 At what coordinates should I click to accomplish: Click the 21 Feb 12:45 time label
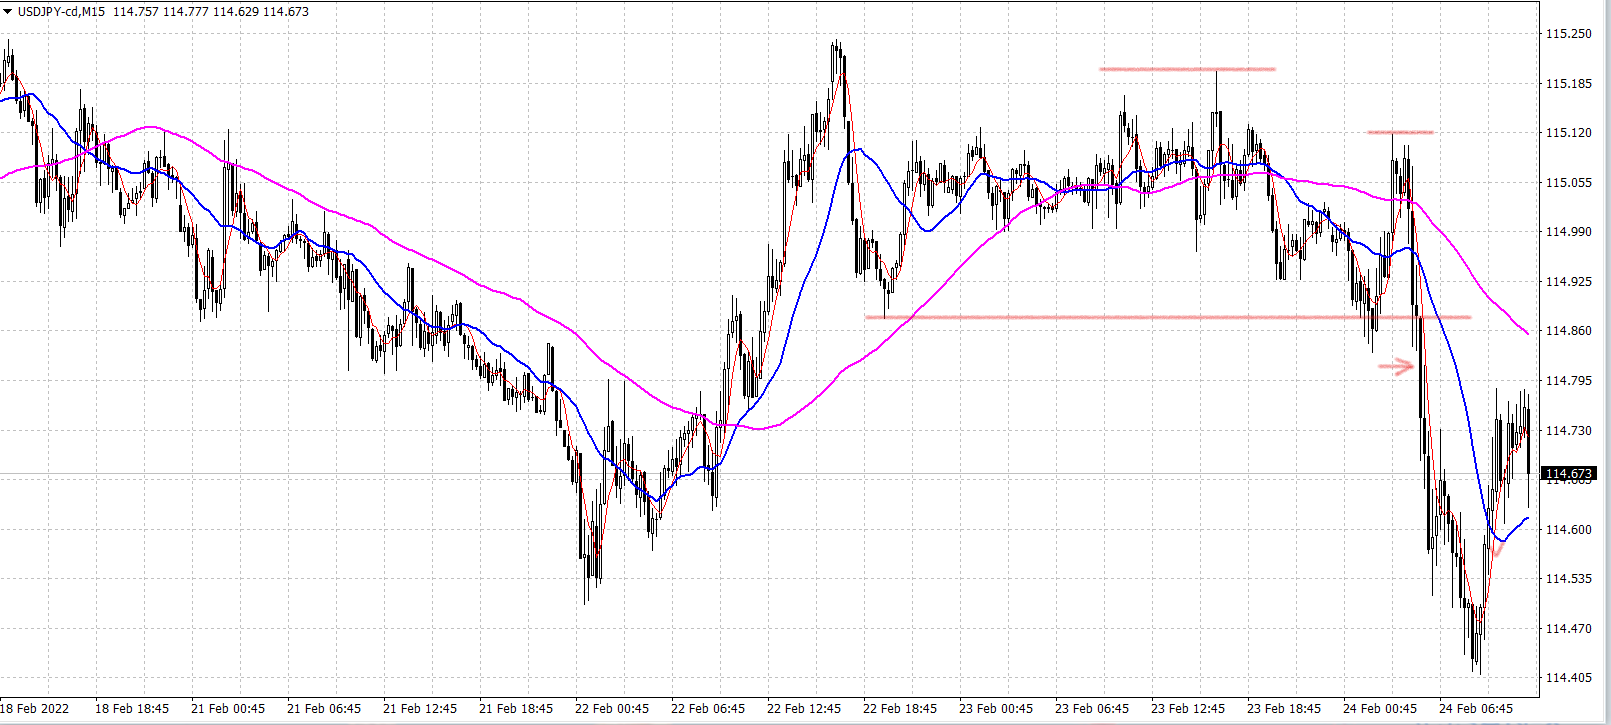tap(420, 708)
